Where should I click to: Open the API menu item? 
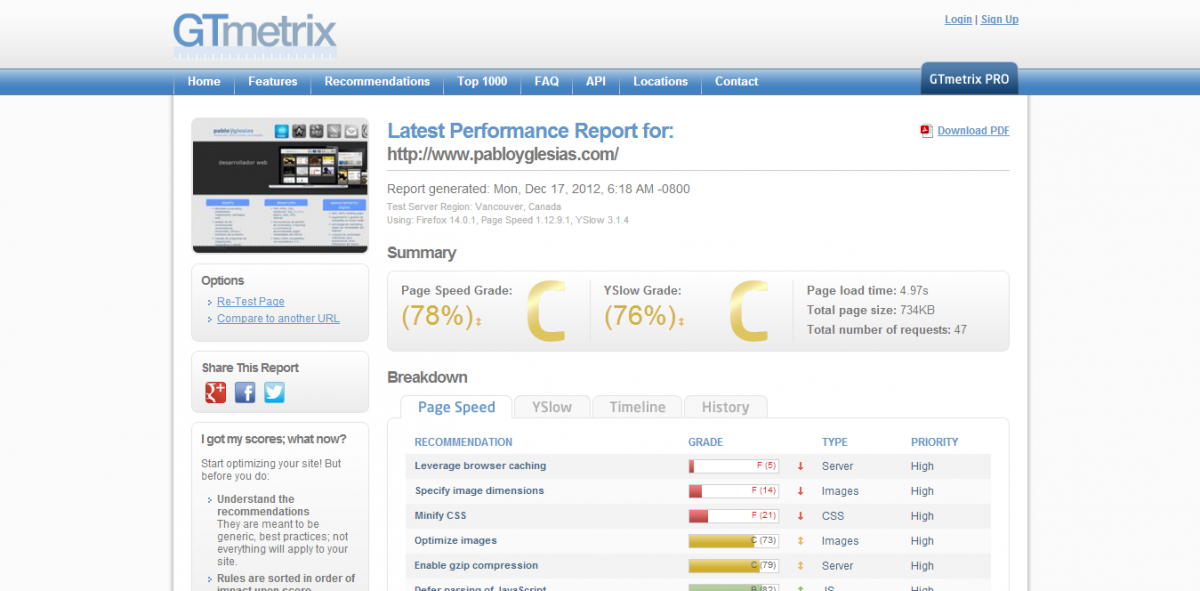coord(596,82)
